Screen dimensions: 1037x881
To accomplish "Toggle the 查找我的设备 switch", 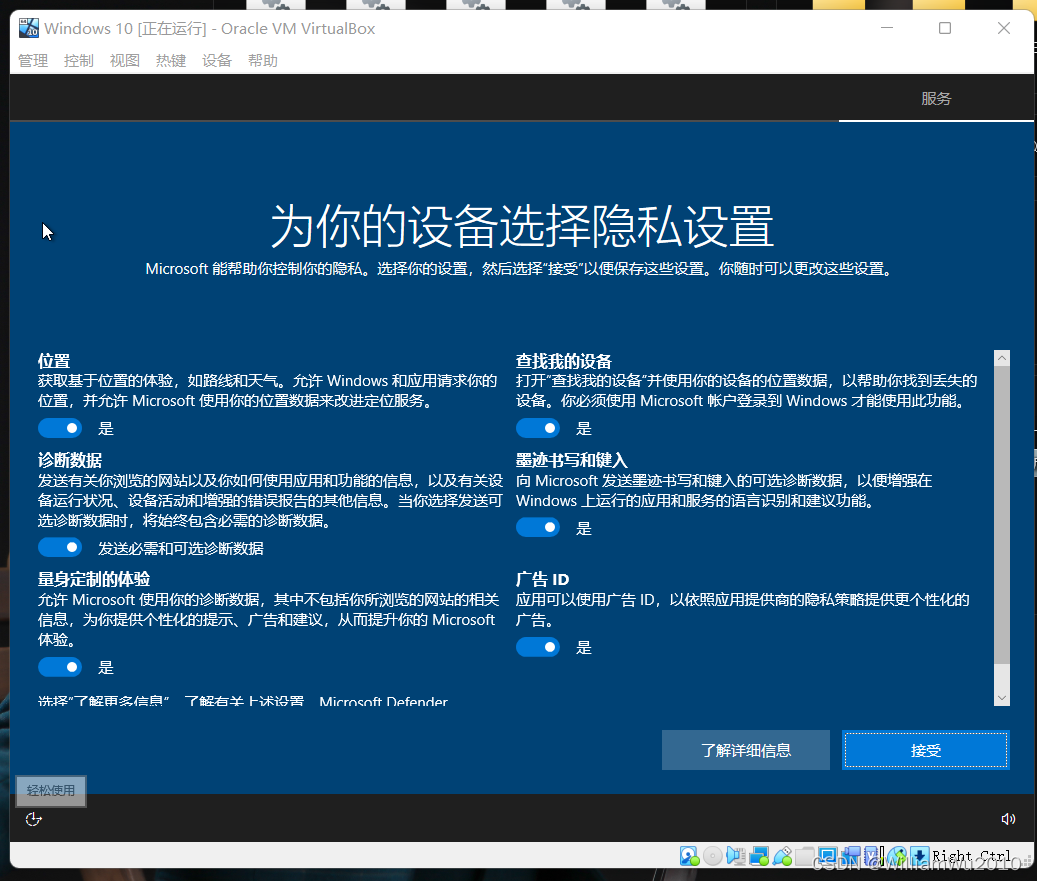I will tap(538, 428).
